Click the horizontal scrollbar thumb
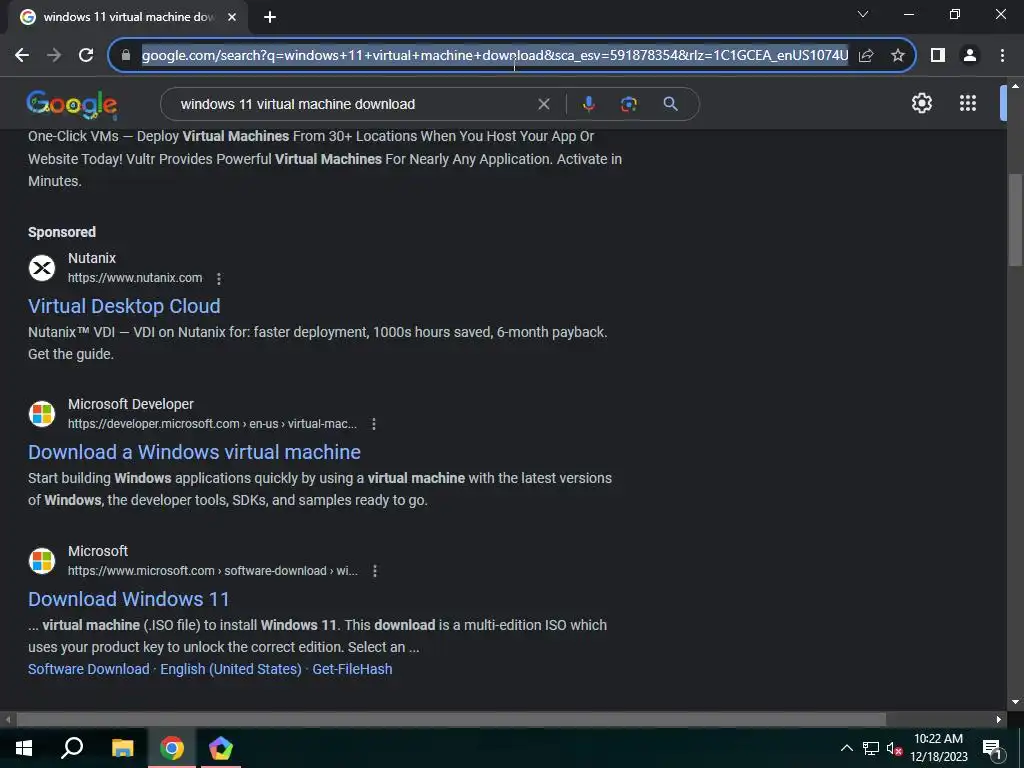 tap(451, 720)
